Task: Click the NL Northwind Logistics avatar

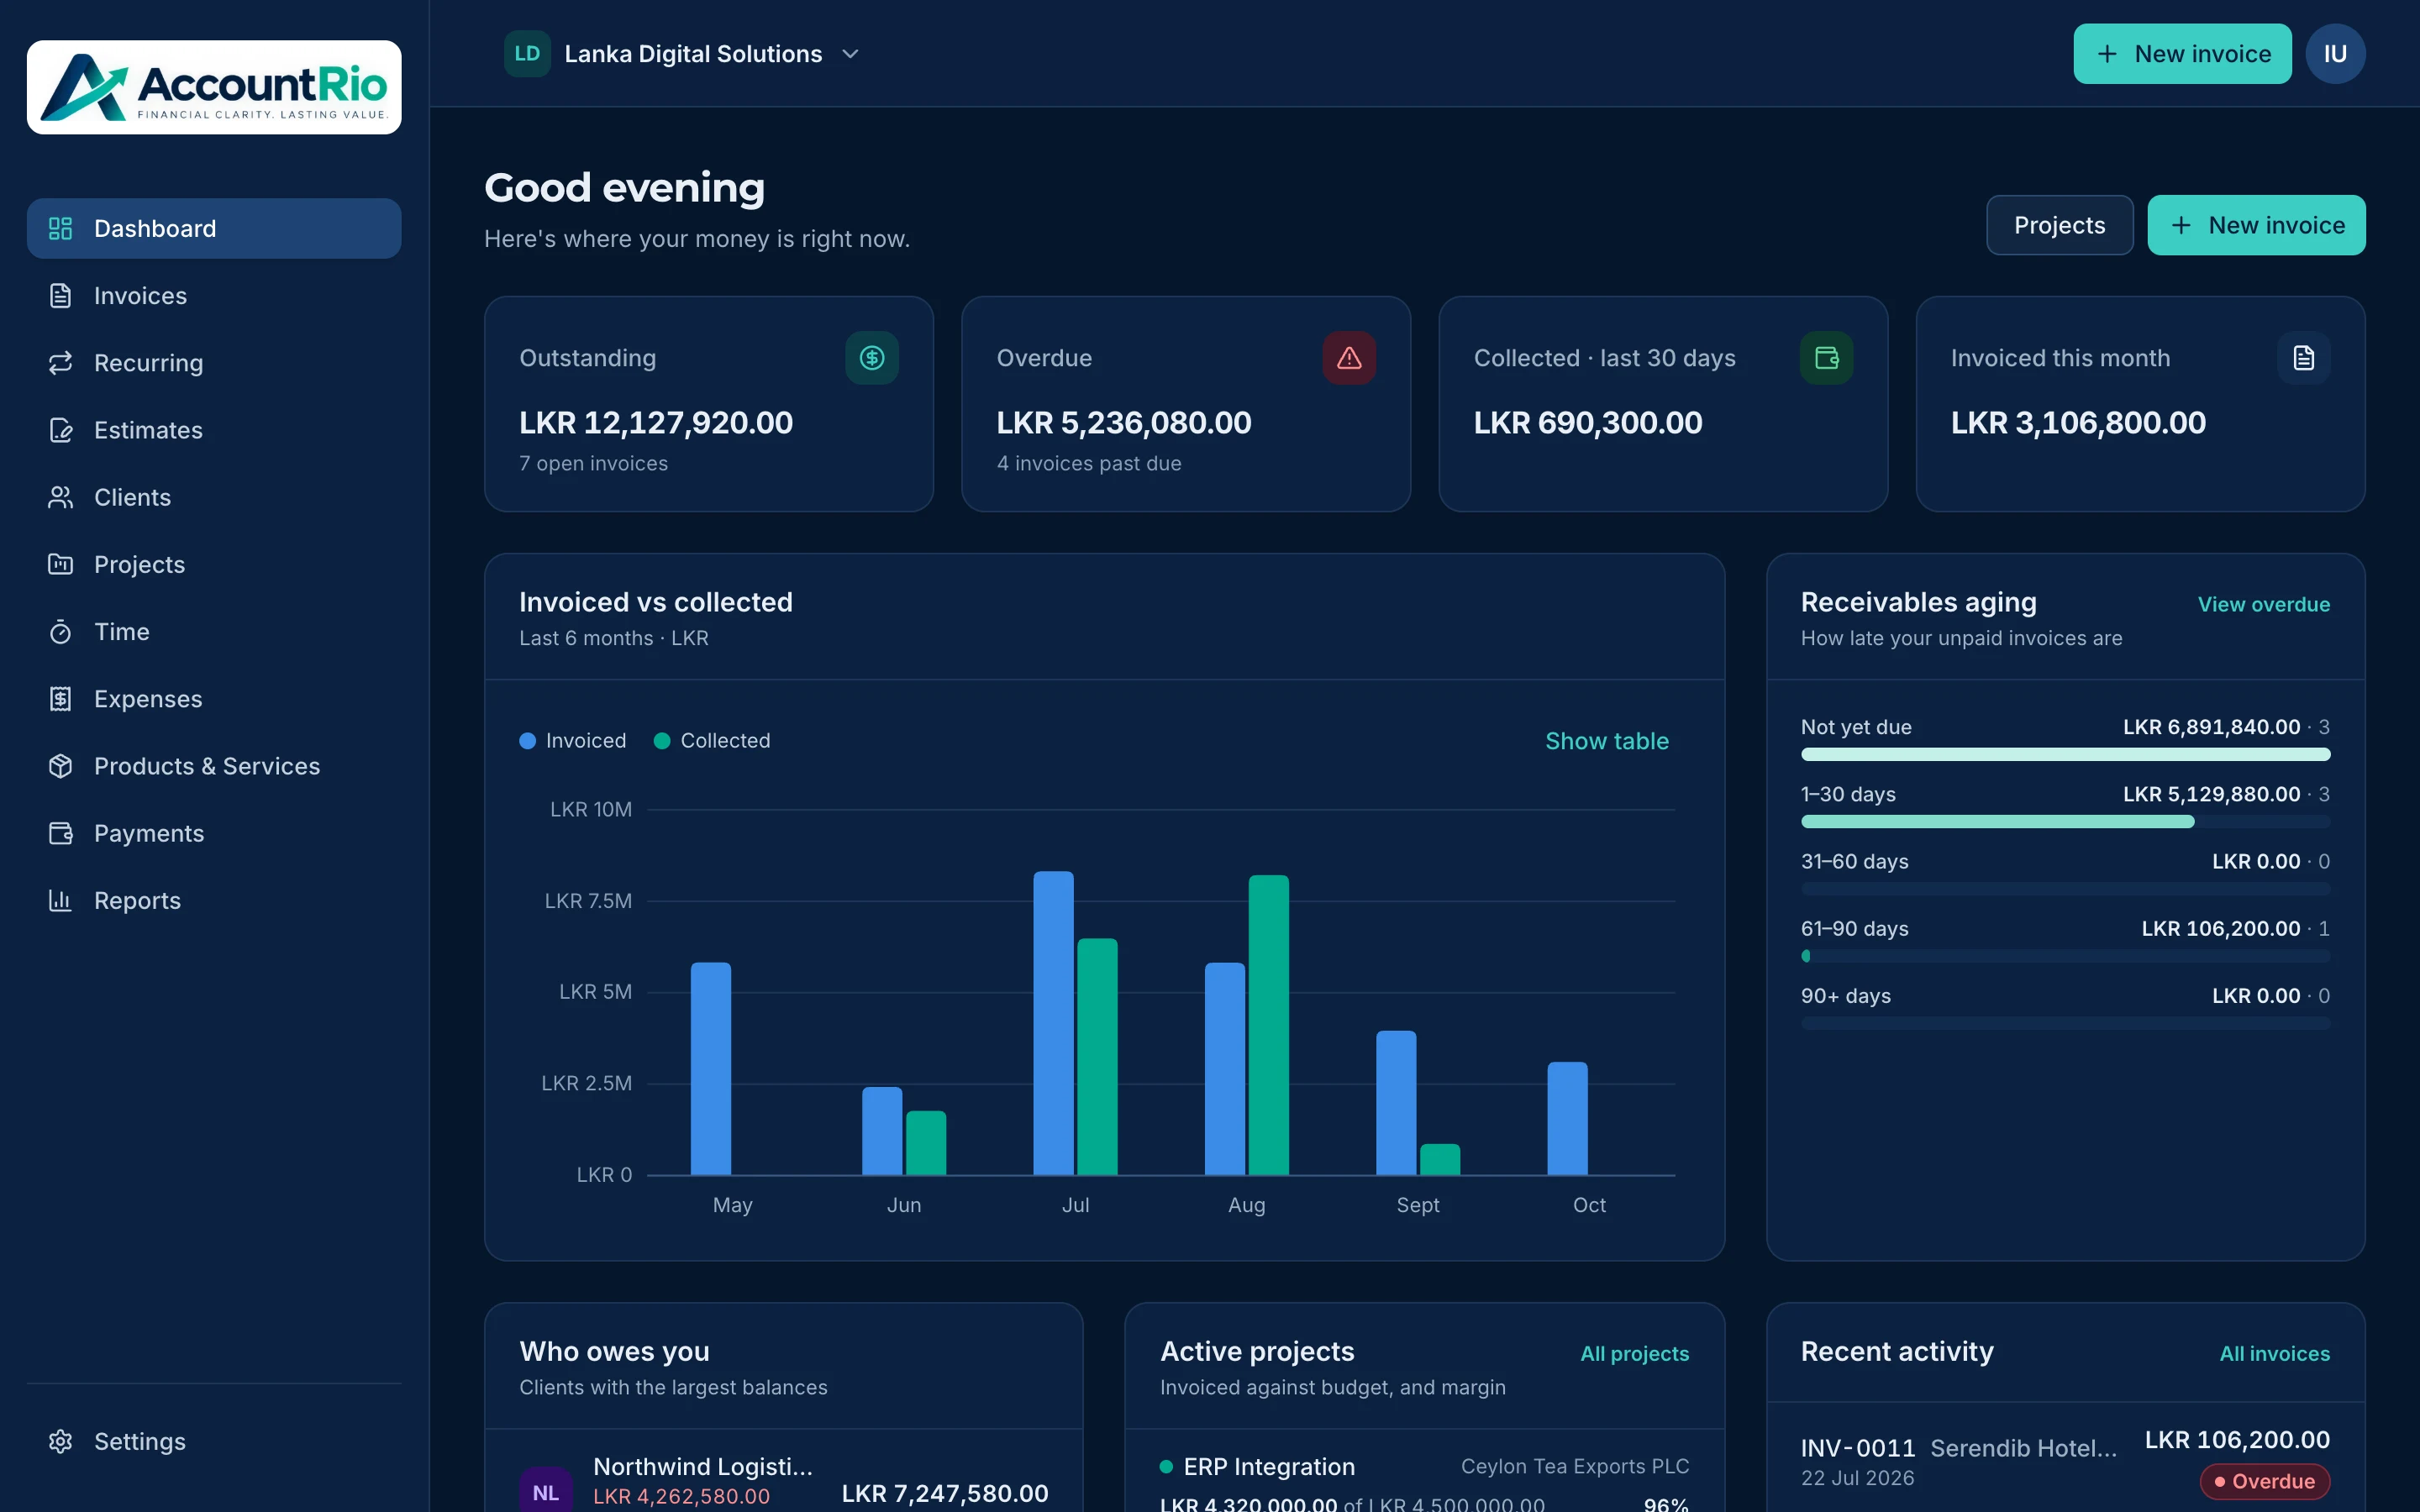Action: [546, 1491]
